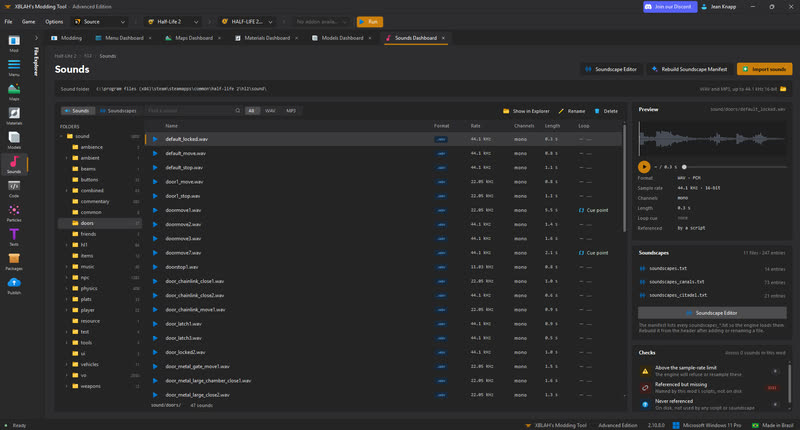Expand the ambient folder

point(67,158)
